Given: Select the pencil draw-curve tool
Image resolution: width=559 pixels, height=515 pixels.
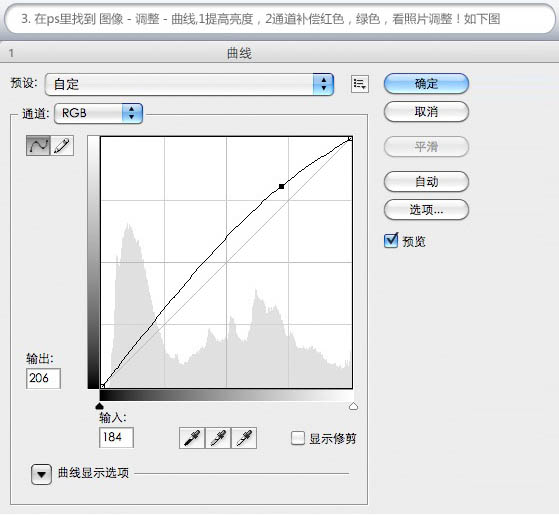Looking at the screenshot, I should point(62,145).
